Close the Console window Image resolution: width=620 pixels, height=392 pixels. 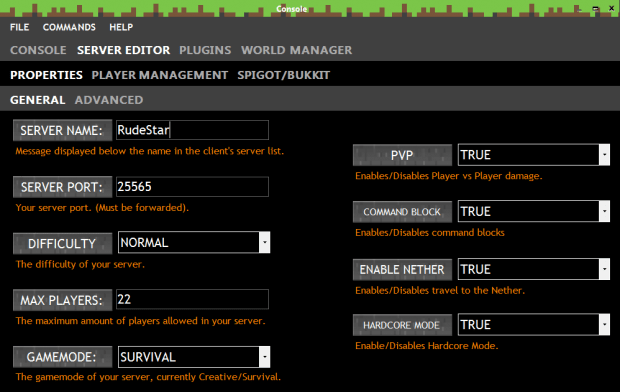(x=611, y=8)
